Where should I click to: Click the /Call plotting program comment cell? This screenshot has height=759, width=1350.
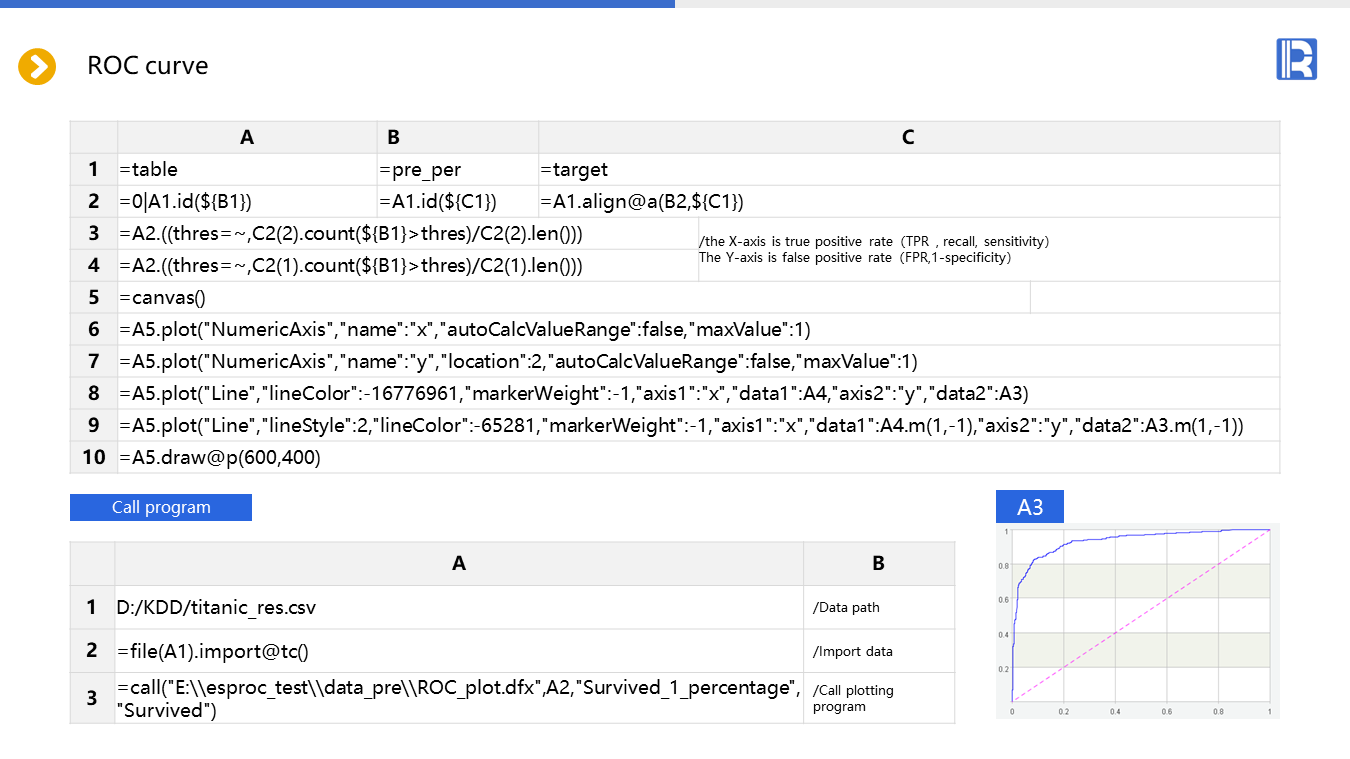pos(878,698)
